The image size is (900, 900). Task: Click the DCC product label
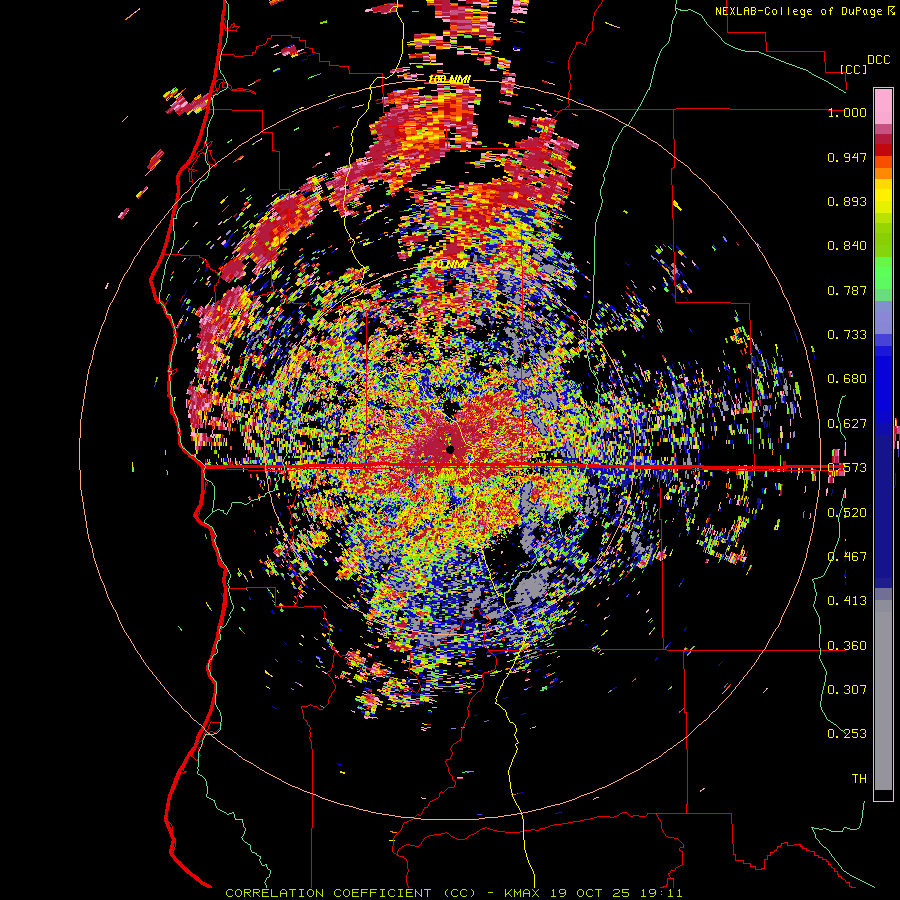pyautogui.click(x=878, y=60)
